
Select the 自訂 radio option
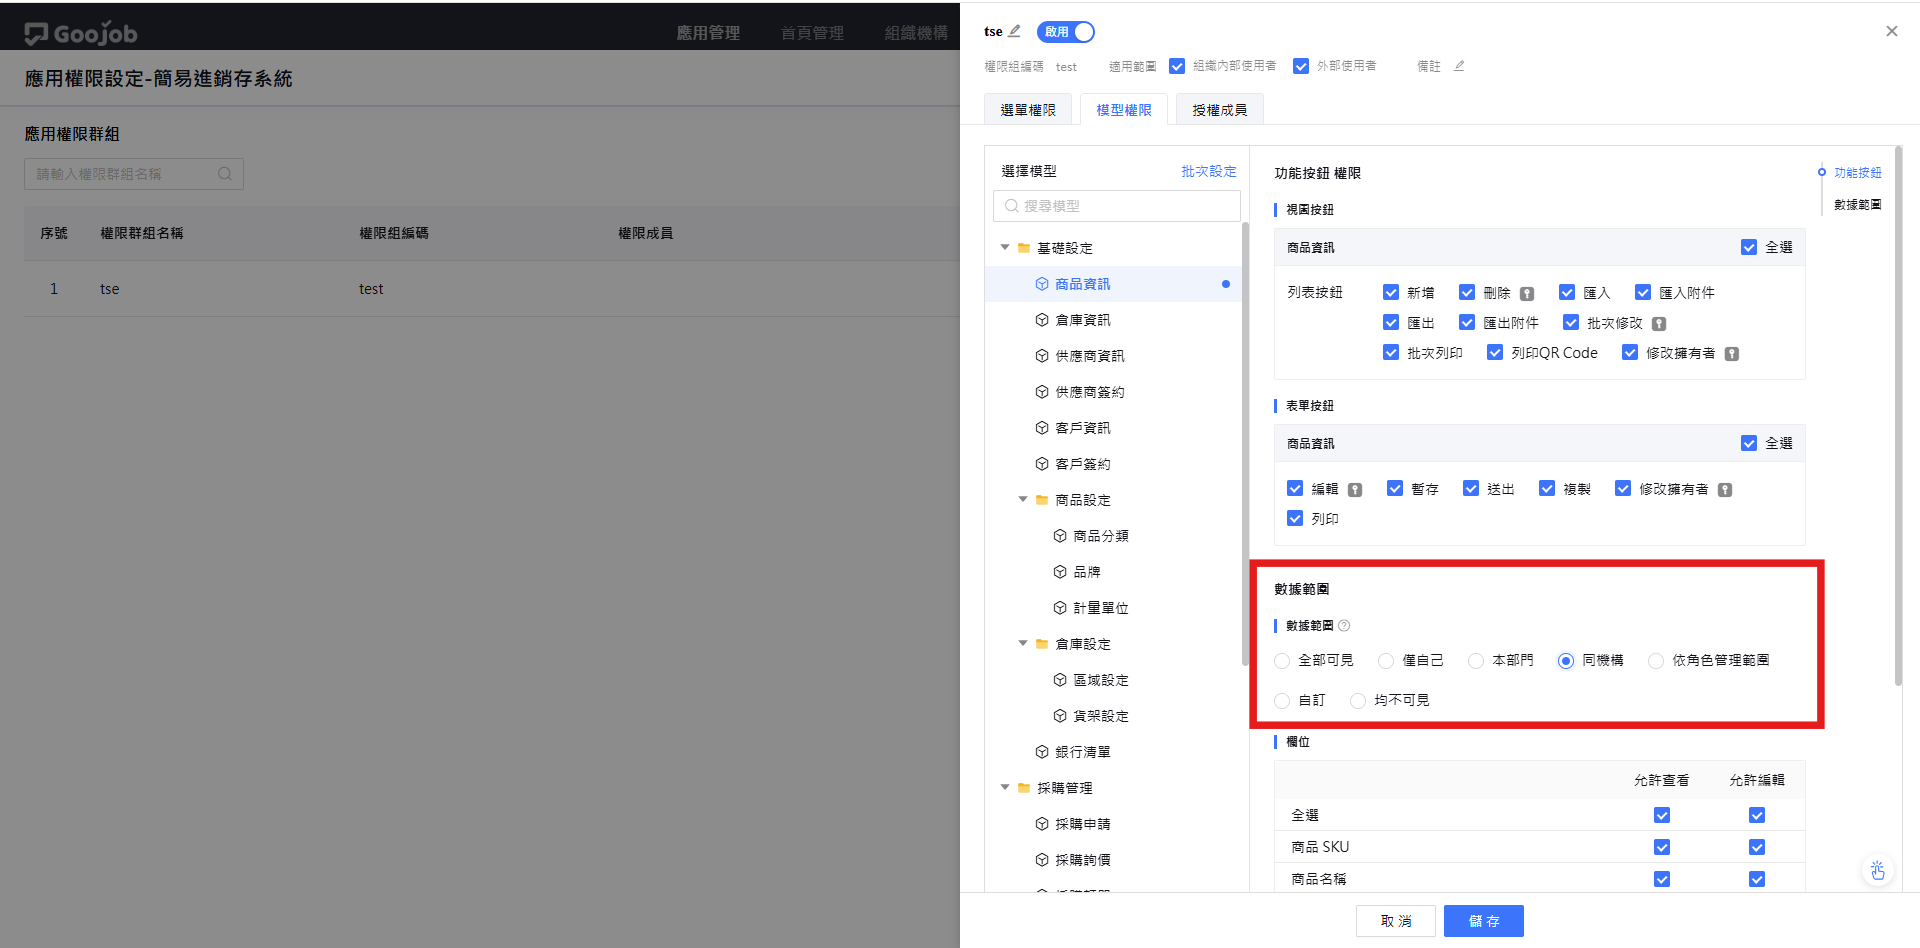1282,701
